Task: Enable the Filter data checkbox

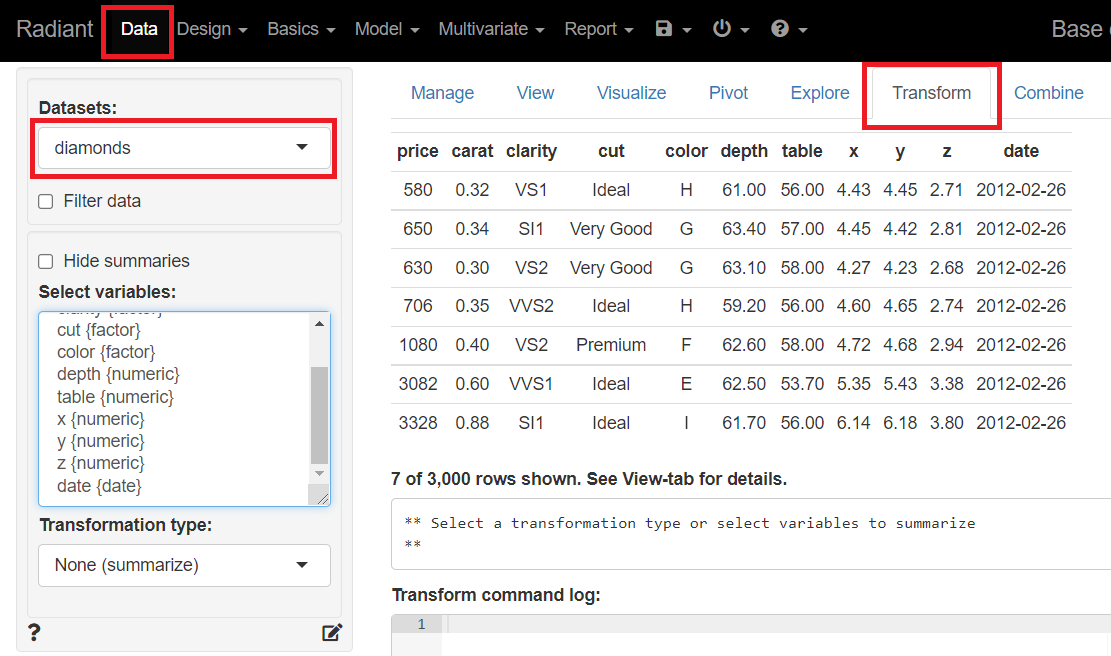Action: (46, 201)
